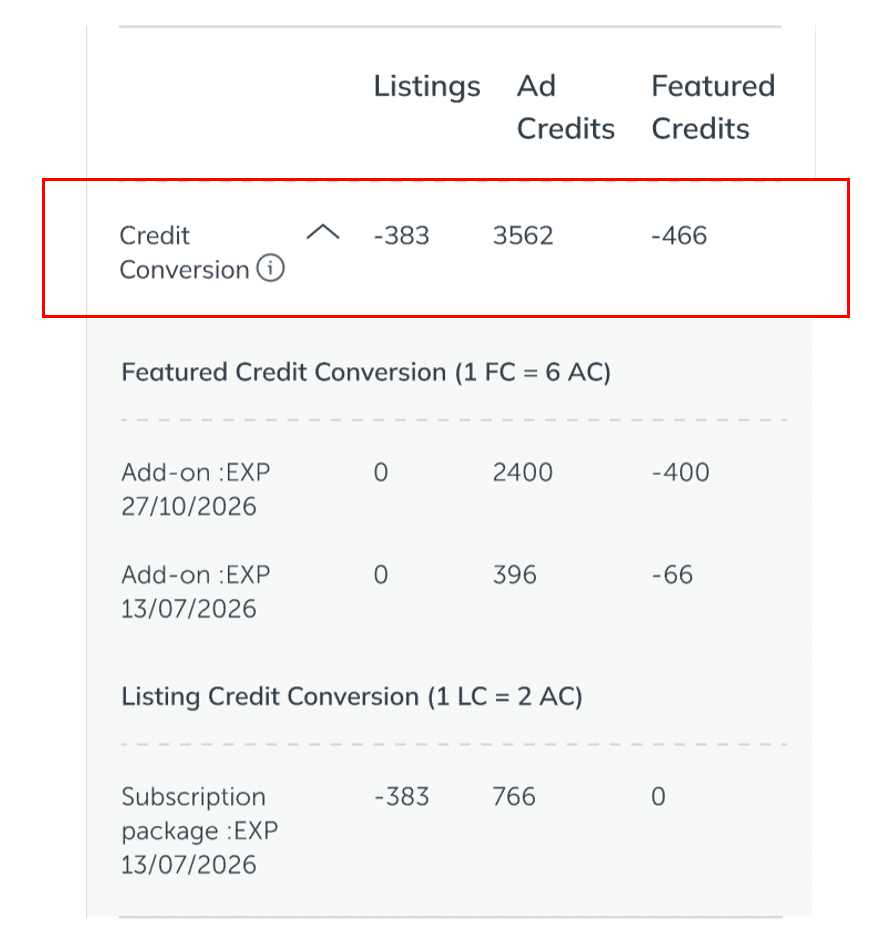Click the 2400 Ad Credits value
This screenshot has width=892, height=951.
522,472
